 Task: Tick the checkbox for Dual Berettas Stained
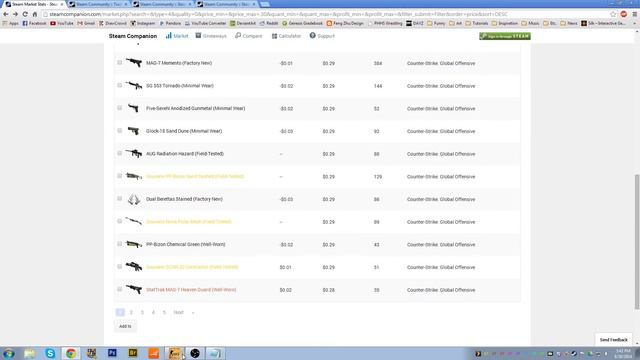coord(119,199)
